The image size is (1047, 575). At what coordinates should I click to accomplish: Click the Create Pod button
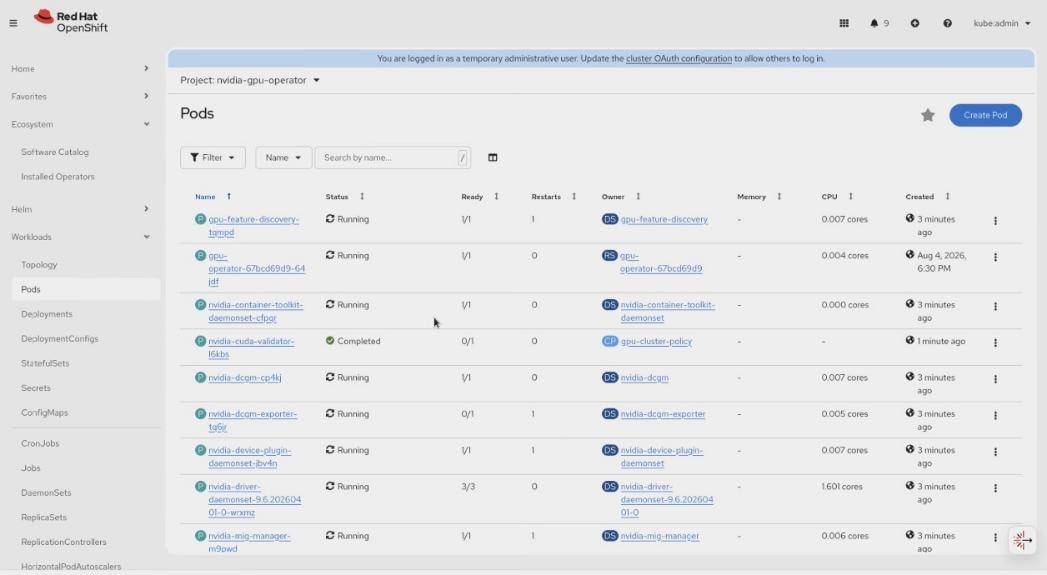985,115
